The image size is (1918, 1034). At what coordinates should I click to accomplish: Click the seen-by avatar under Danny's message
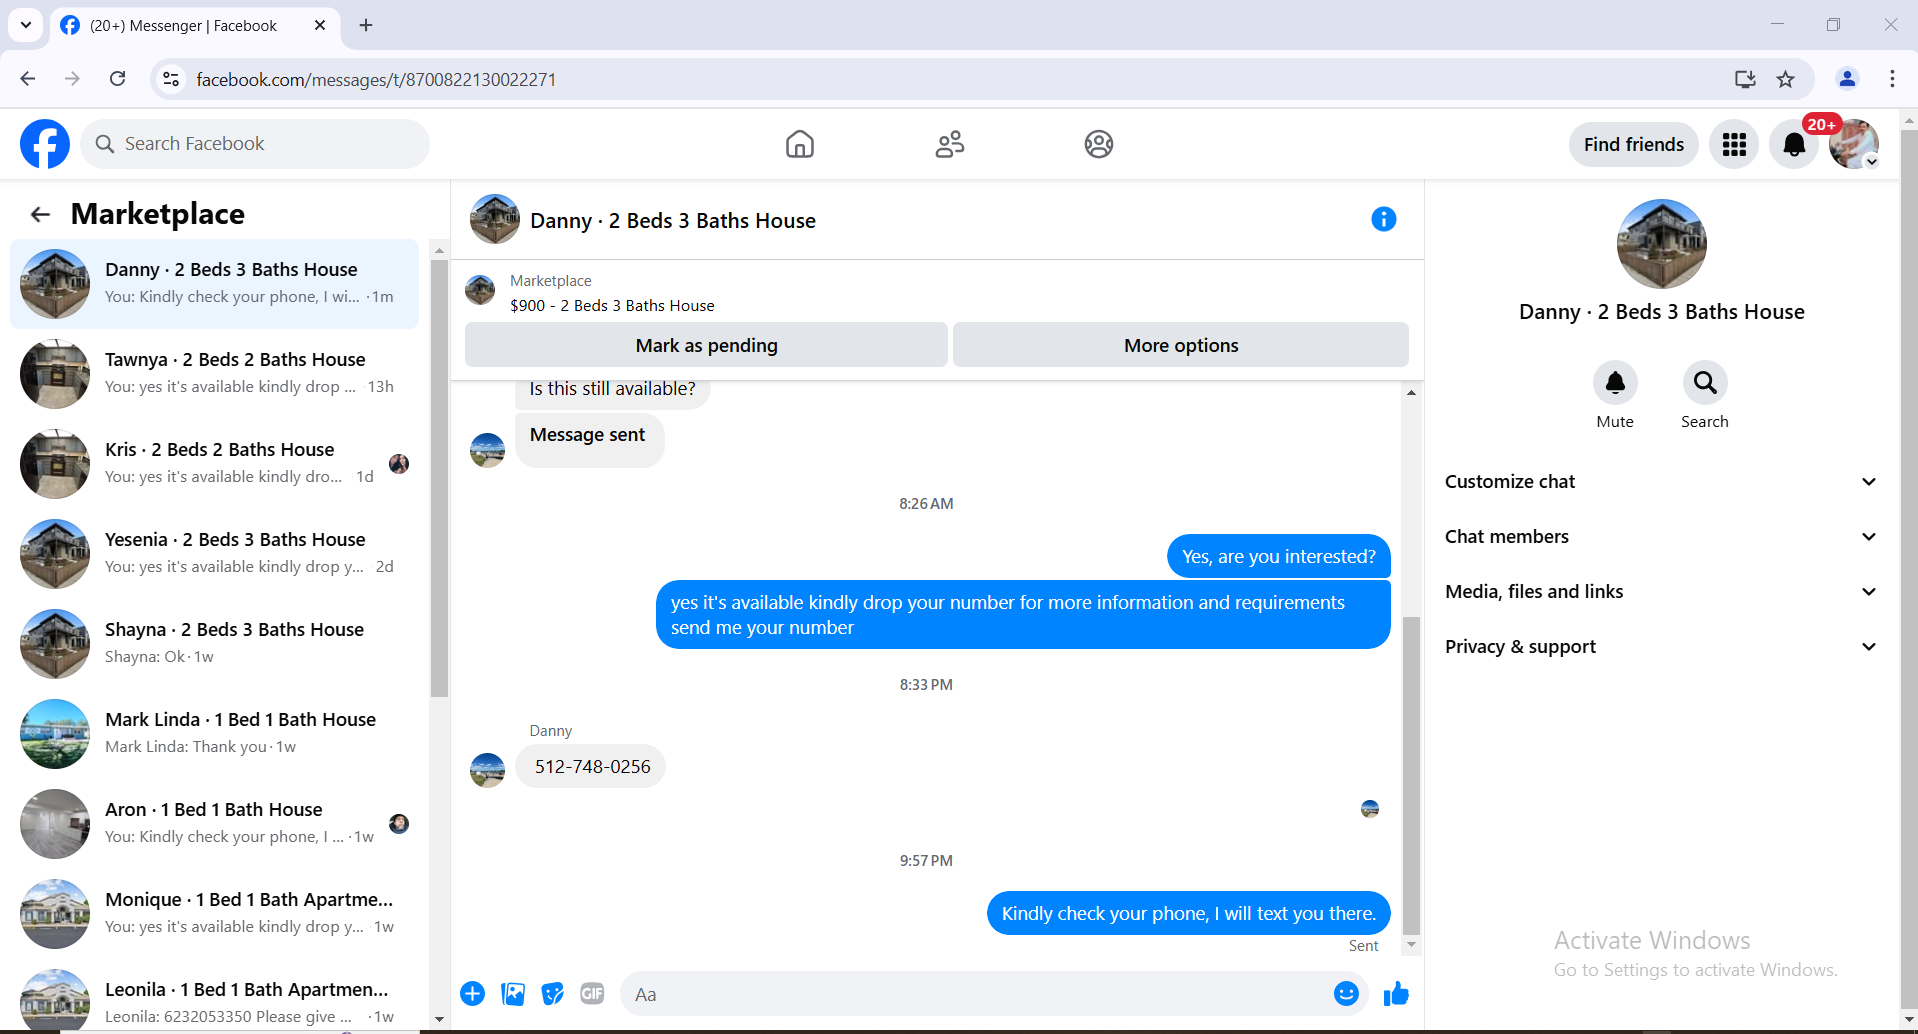(x=1370, y=808)
